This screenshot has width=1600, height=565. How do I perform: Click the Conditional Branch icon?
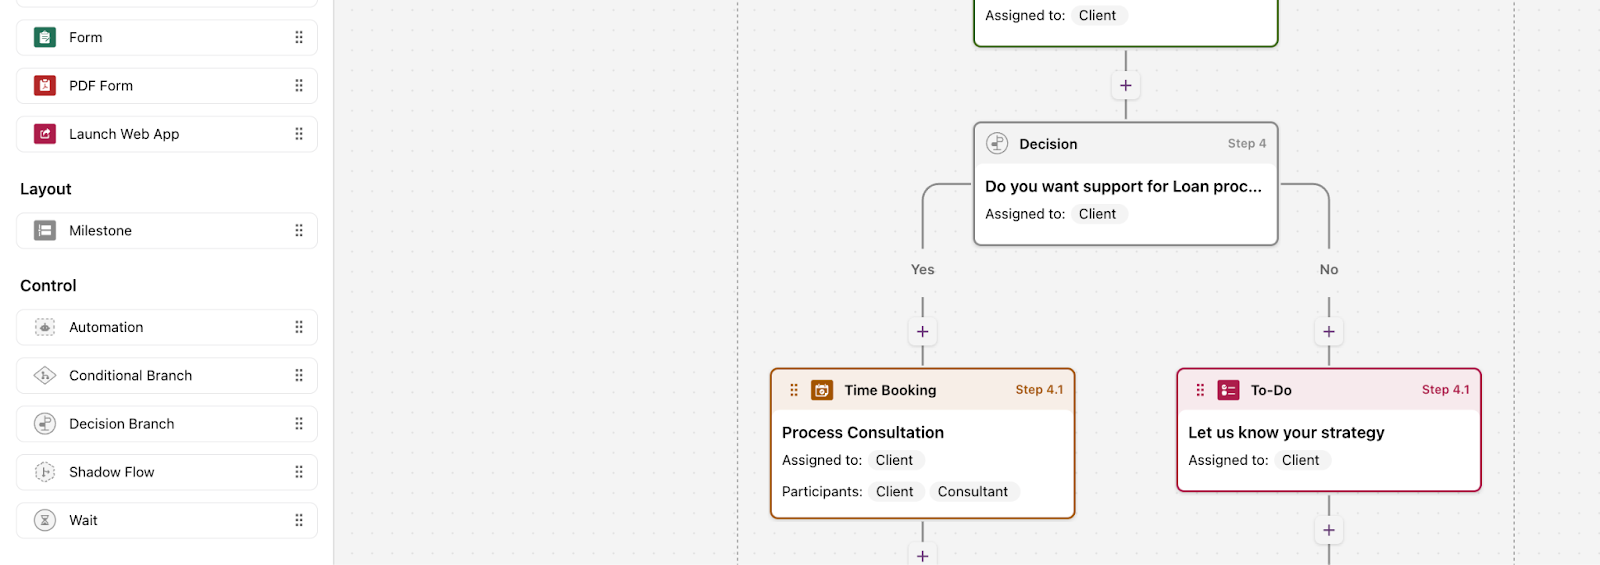pyautogui.click(x=45, y=376)
